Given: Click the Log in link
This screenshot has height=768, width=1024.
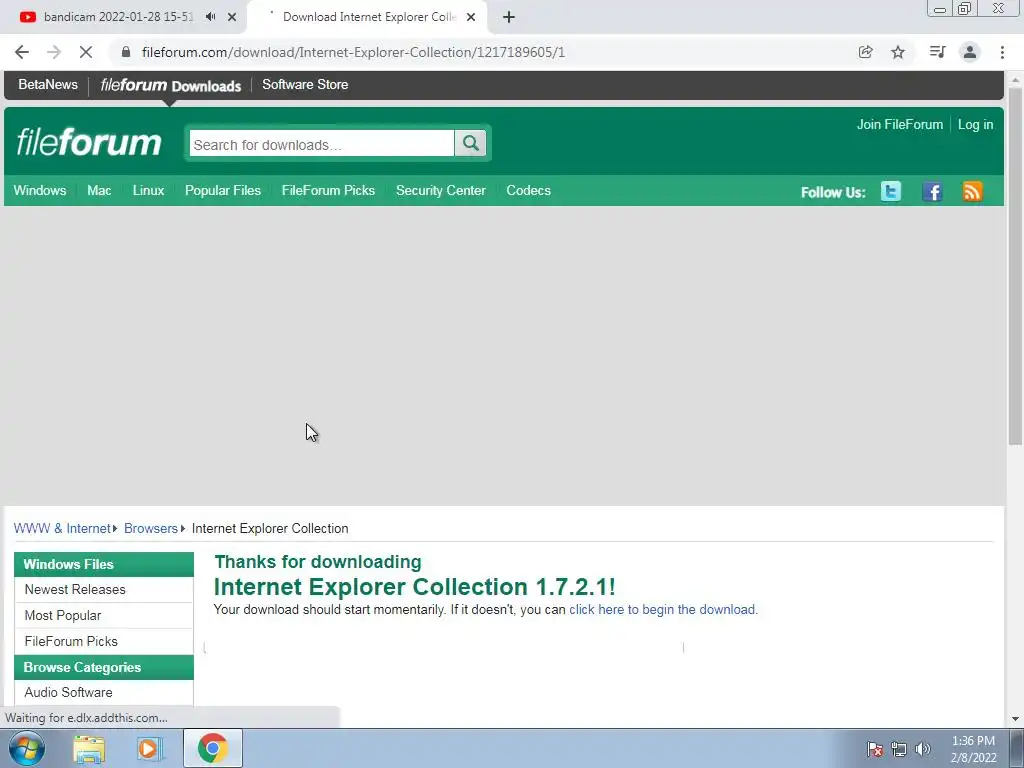Looking at the screenshot, I should (x=975, y=124).
